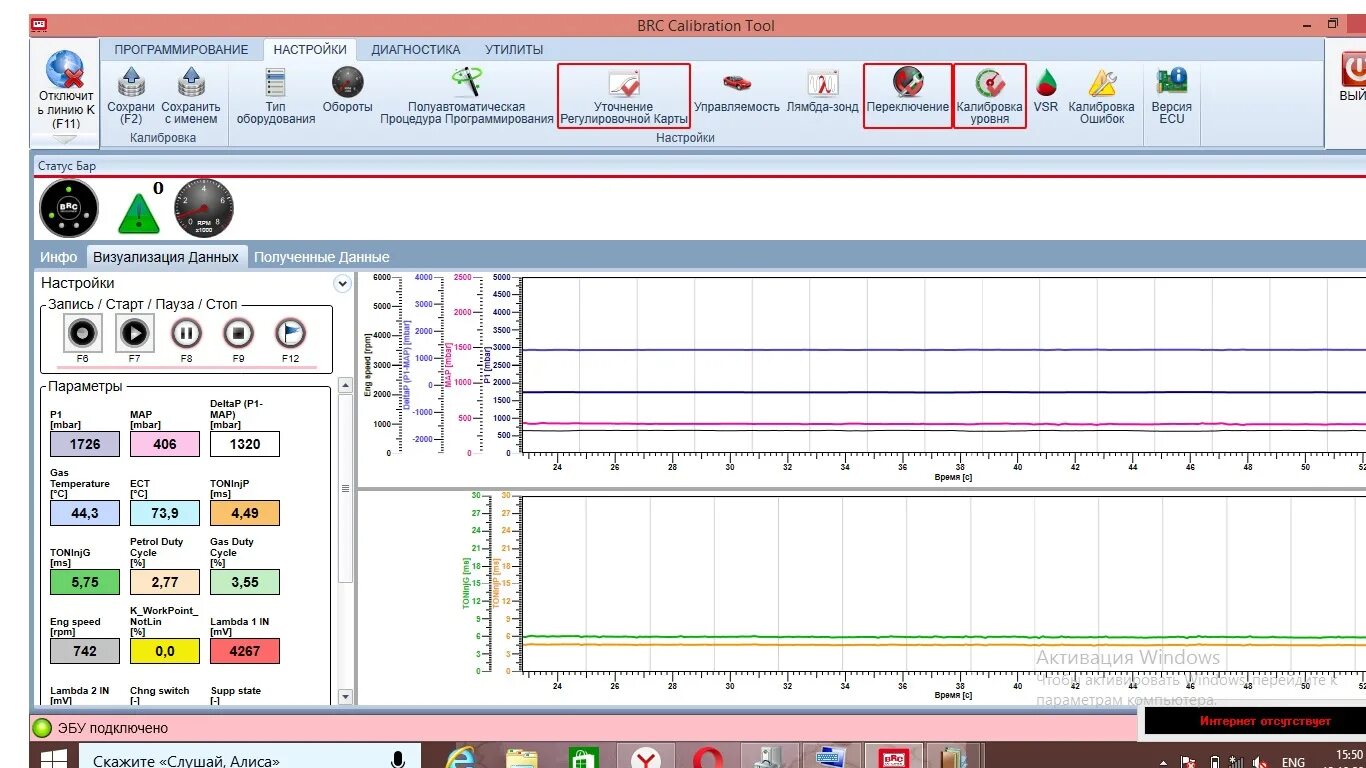Open File Explorer from taskbar
The image size is (1366, 768).
tap(521, 760)
